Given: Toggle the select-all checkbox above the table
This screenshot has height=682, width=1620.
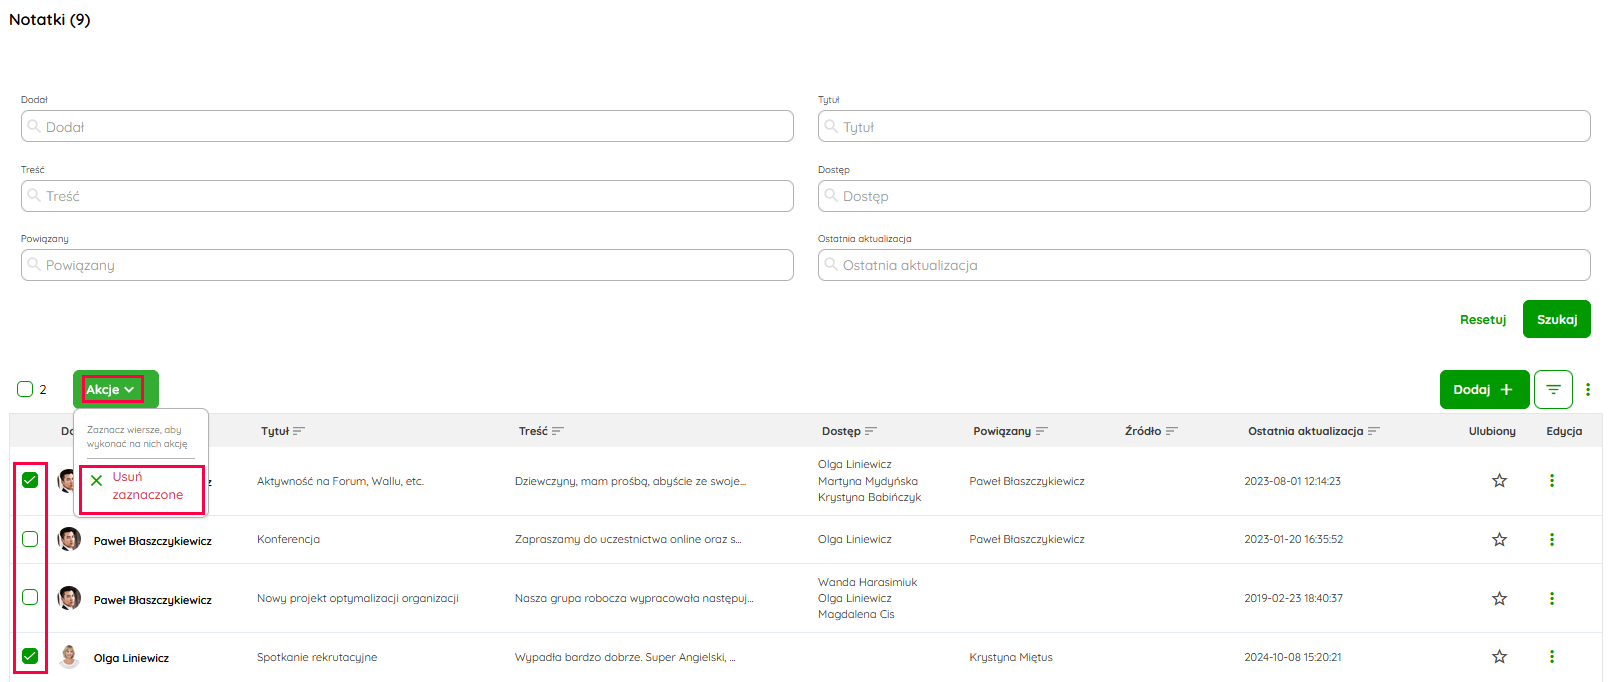Looking at the screenshot, I should coord(25,390).
